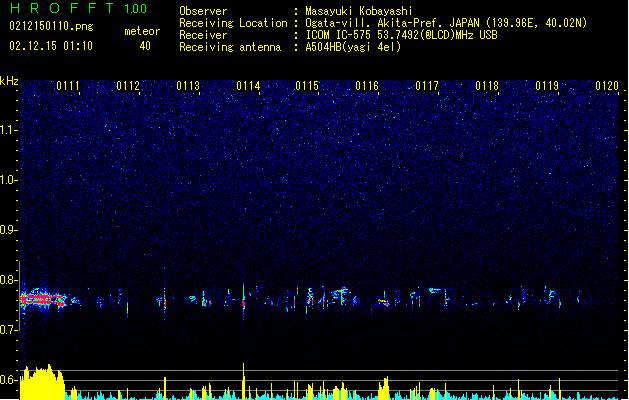Screen dimensions: 629x400
Task: Click the Observer label
Action: (x=203, y=11)
